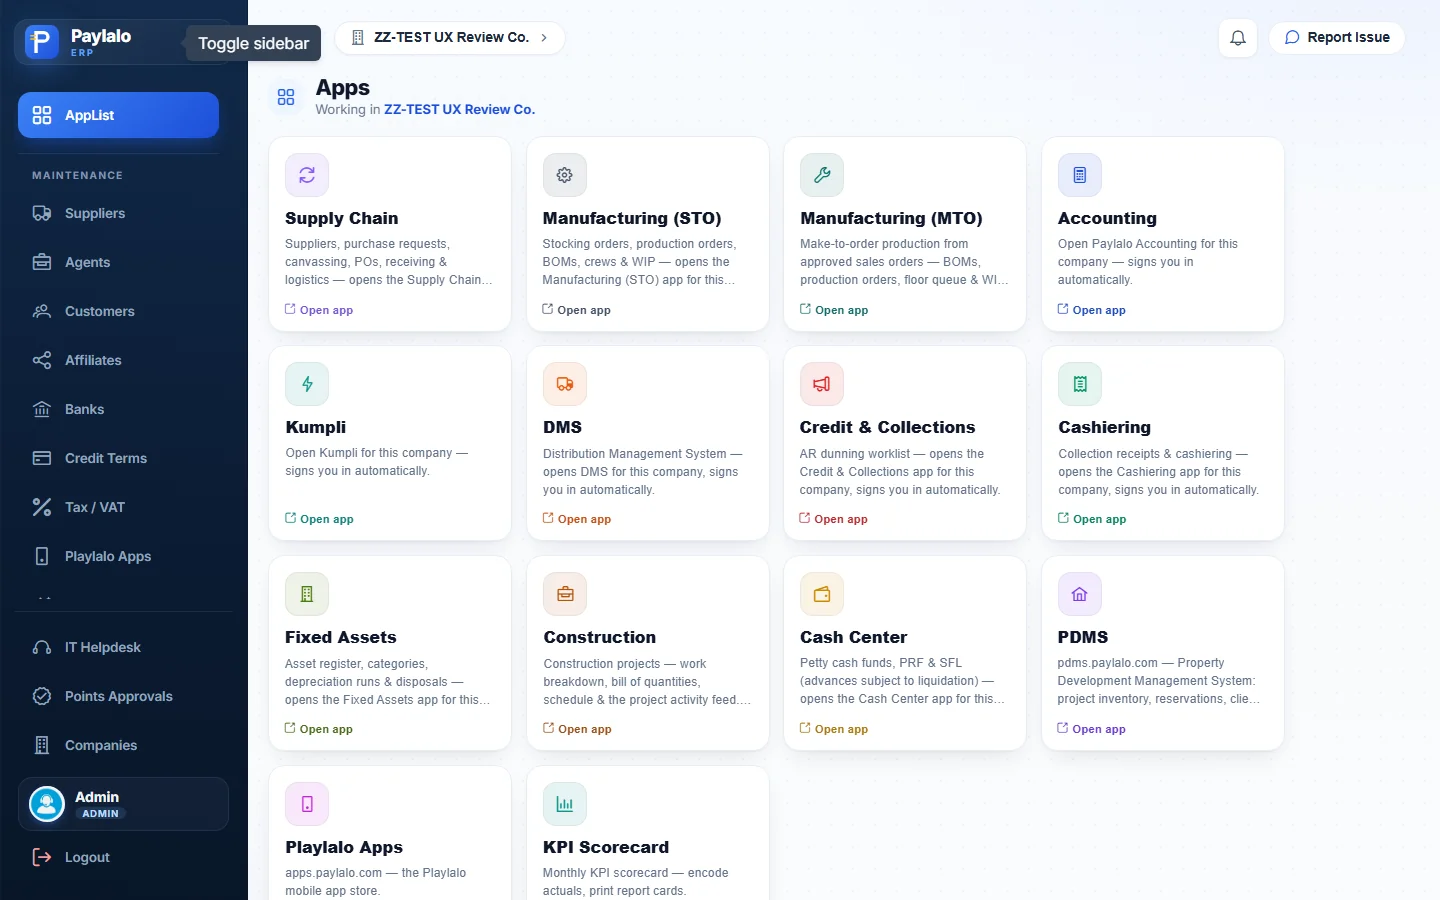Go to Agents maintenance page
1440x900 pixels.
(x=118, y=262)
